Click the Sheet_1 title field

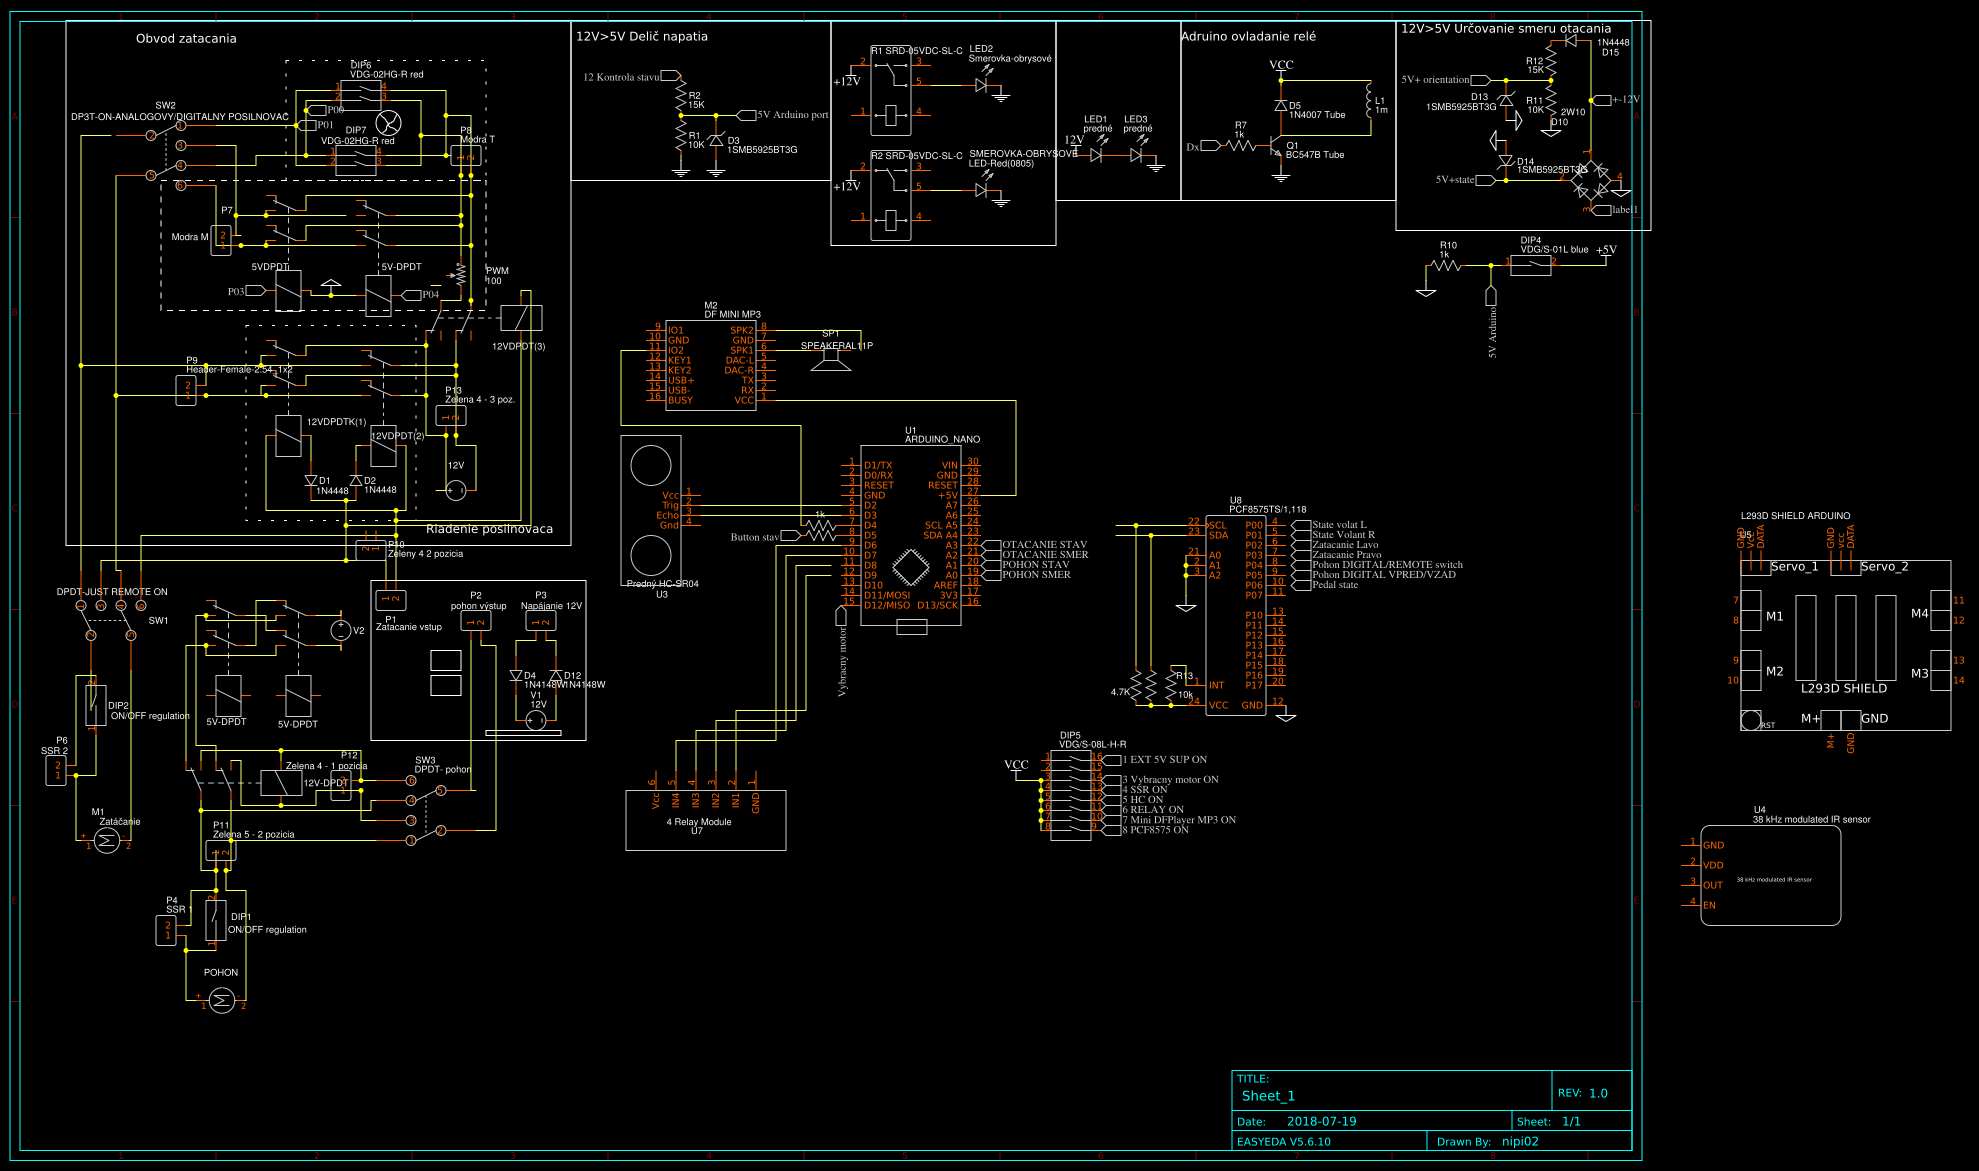1268,1096
